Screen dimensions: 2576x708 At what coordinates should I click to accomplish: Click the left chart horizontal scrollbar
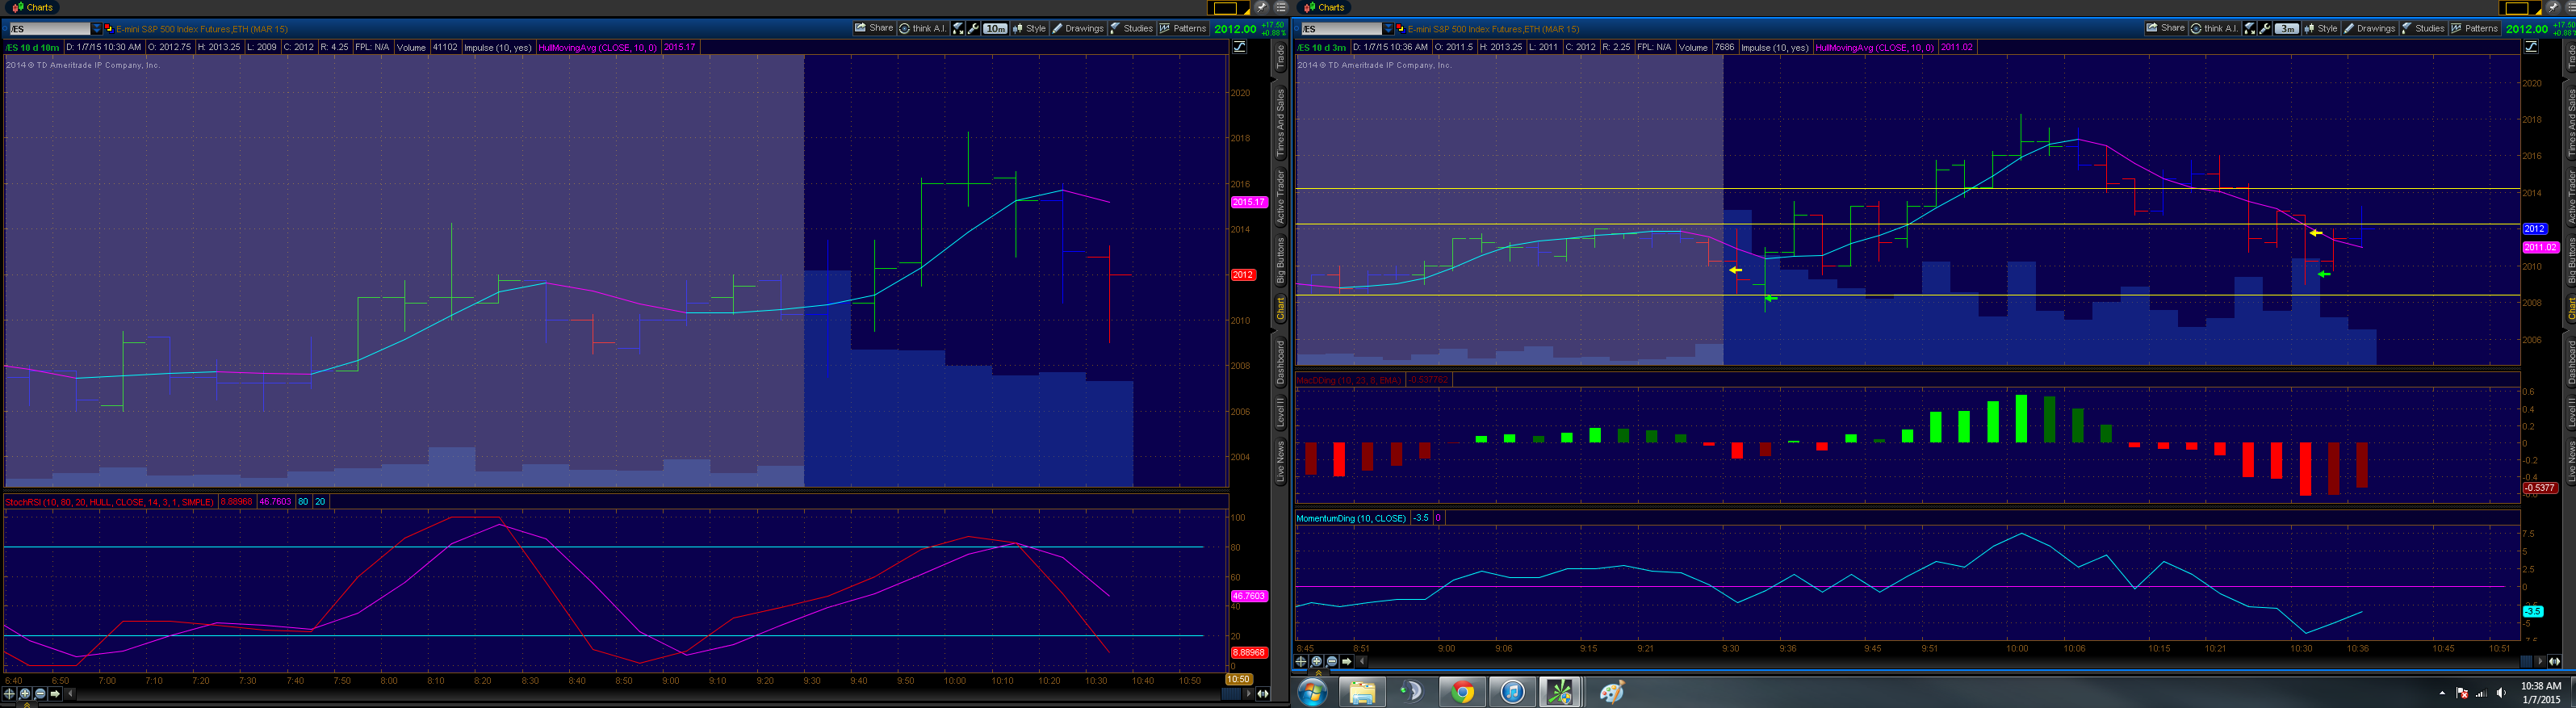(x=658, y=693)
